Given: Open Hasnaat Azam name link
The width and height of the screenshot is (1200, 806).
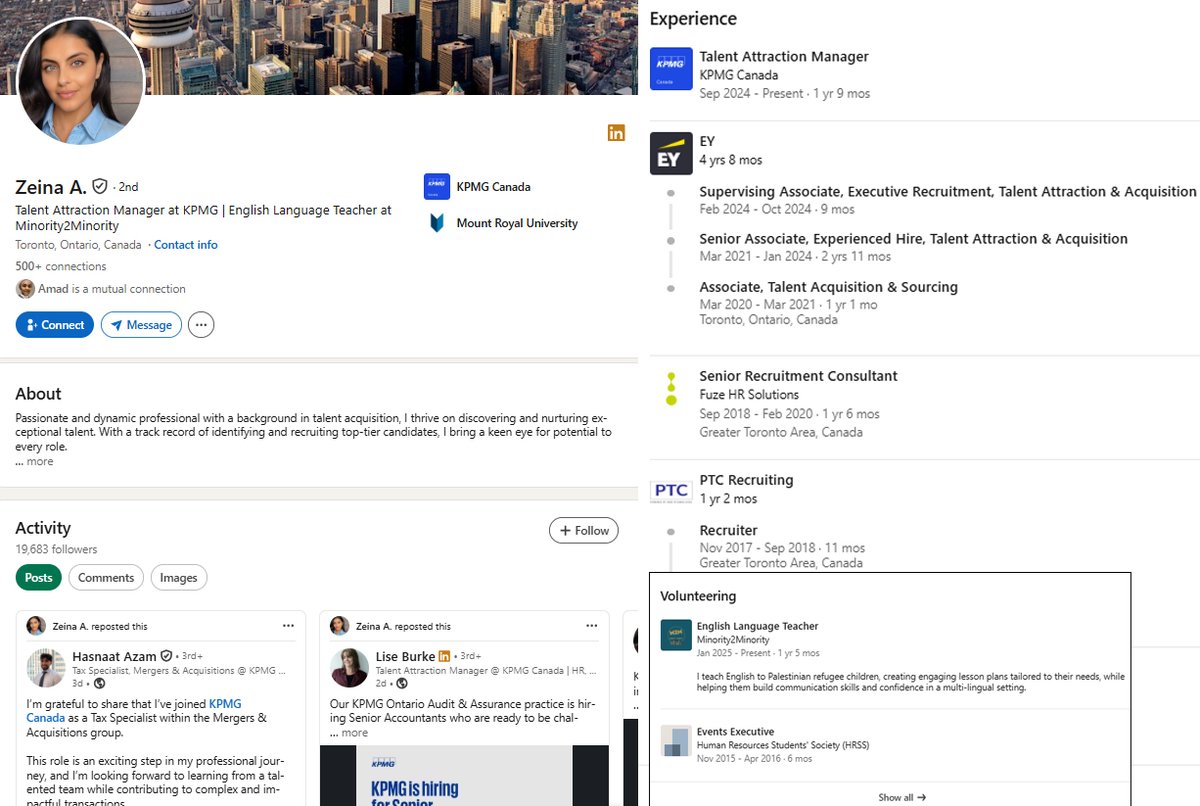Looking at the screenshot, I should coord(114,656).
